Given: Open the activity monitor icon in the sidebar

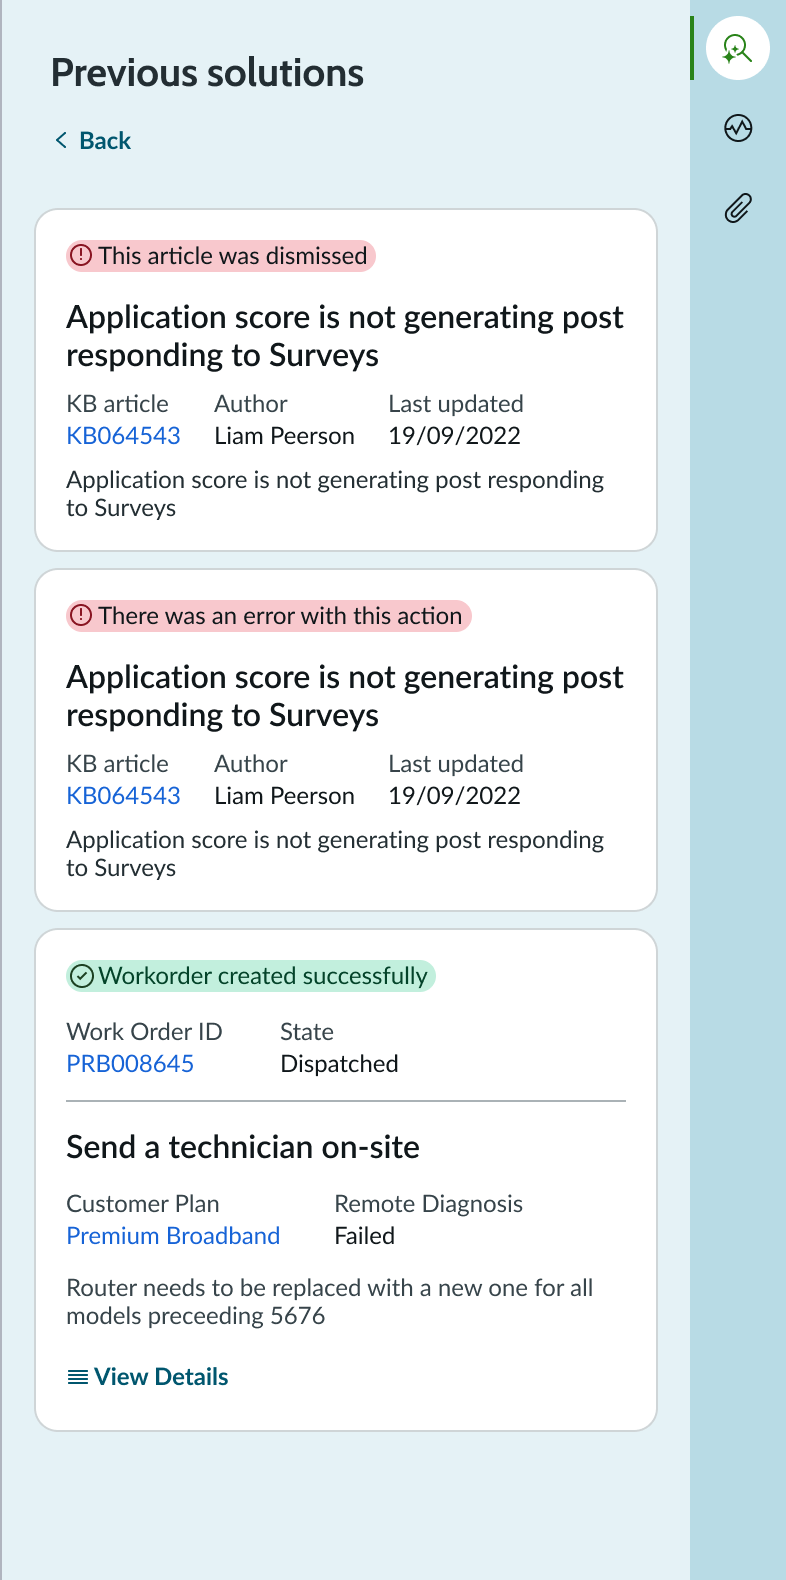Looking at the screenshot, I should (737, 128).
